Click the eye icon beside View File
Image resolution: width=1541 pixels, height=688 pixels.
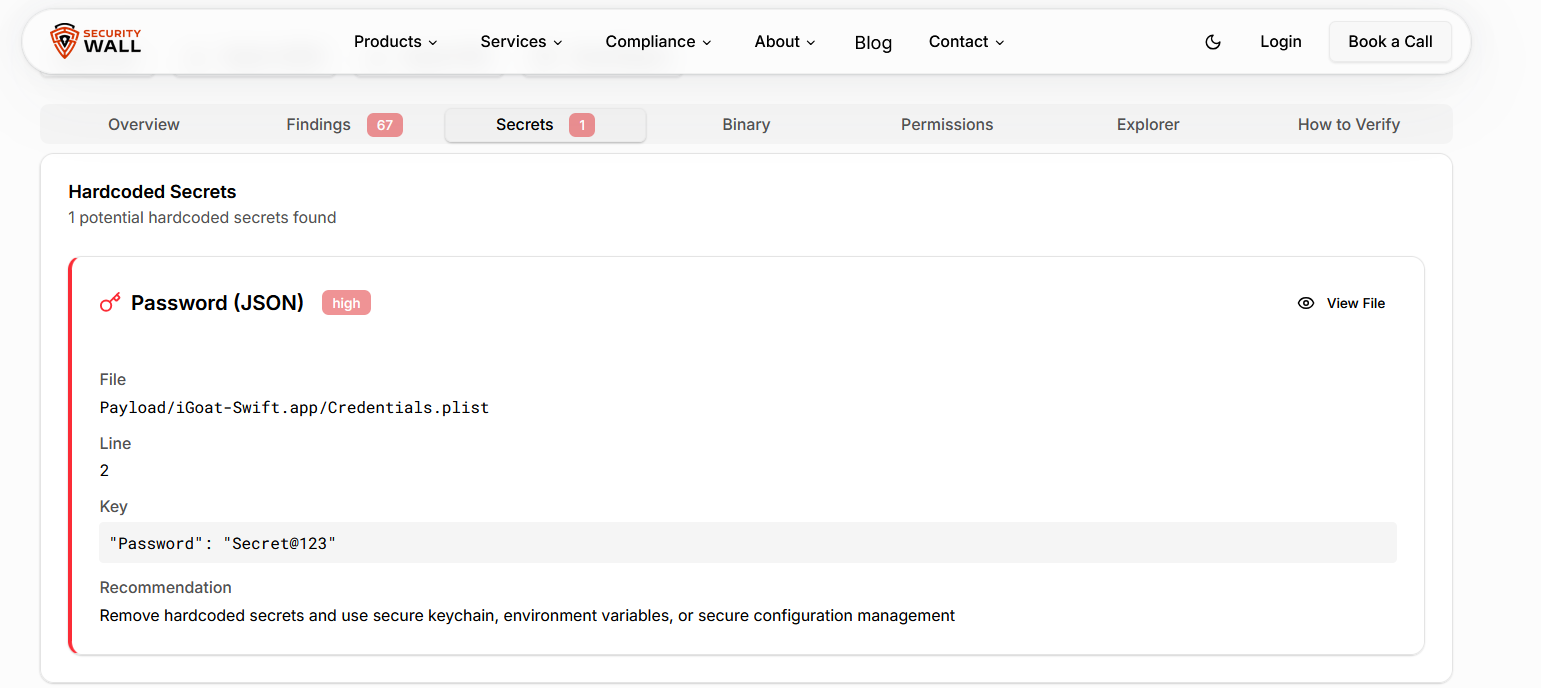click(x=1305, y=303)
